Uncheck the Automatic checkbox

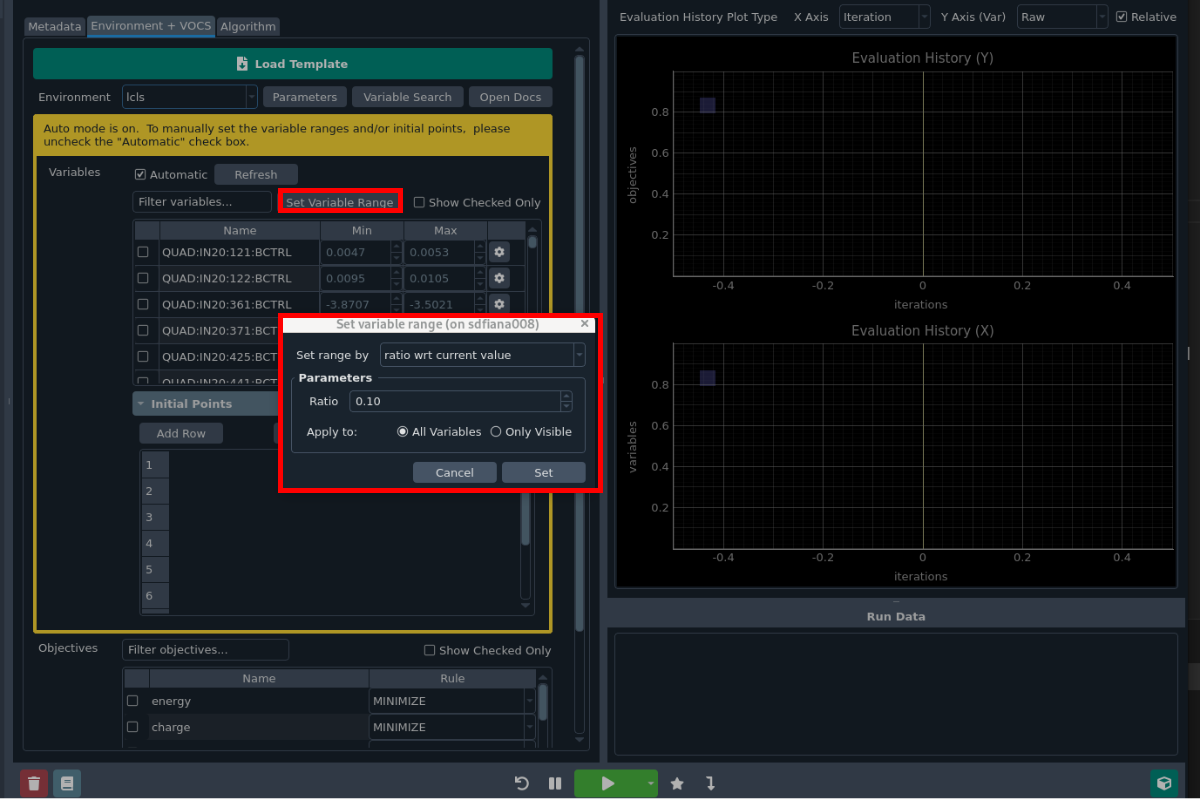pos(141,175)
